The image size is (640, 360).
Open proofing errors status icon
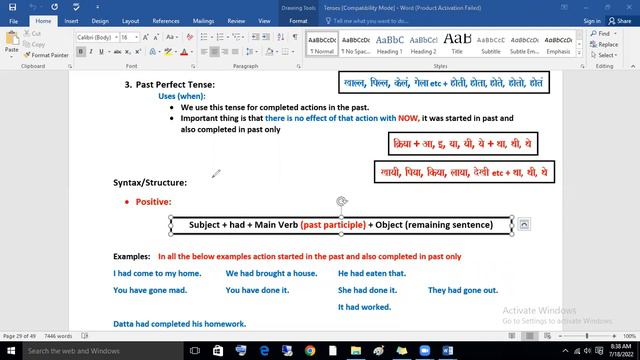click(84, 336)
